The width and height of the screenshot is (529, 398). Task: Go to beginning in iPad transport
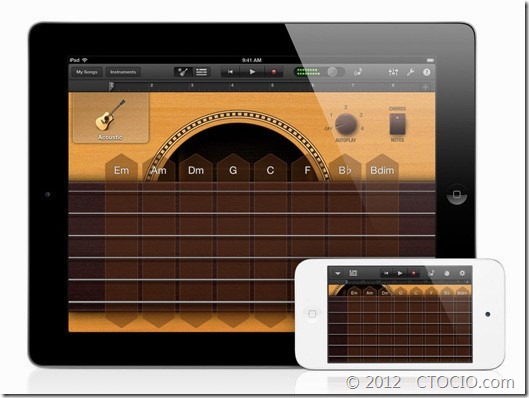coord(230,72)
